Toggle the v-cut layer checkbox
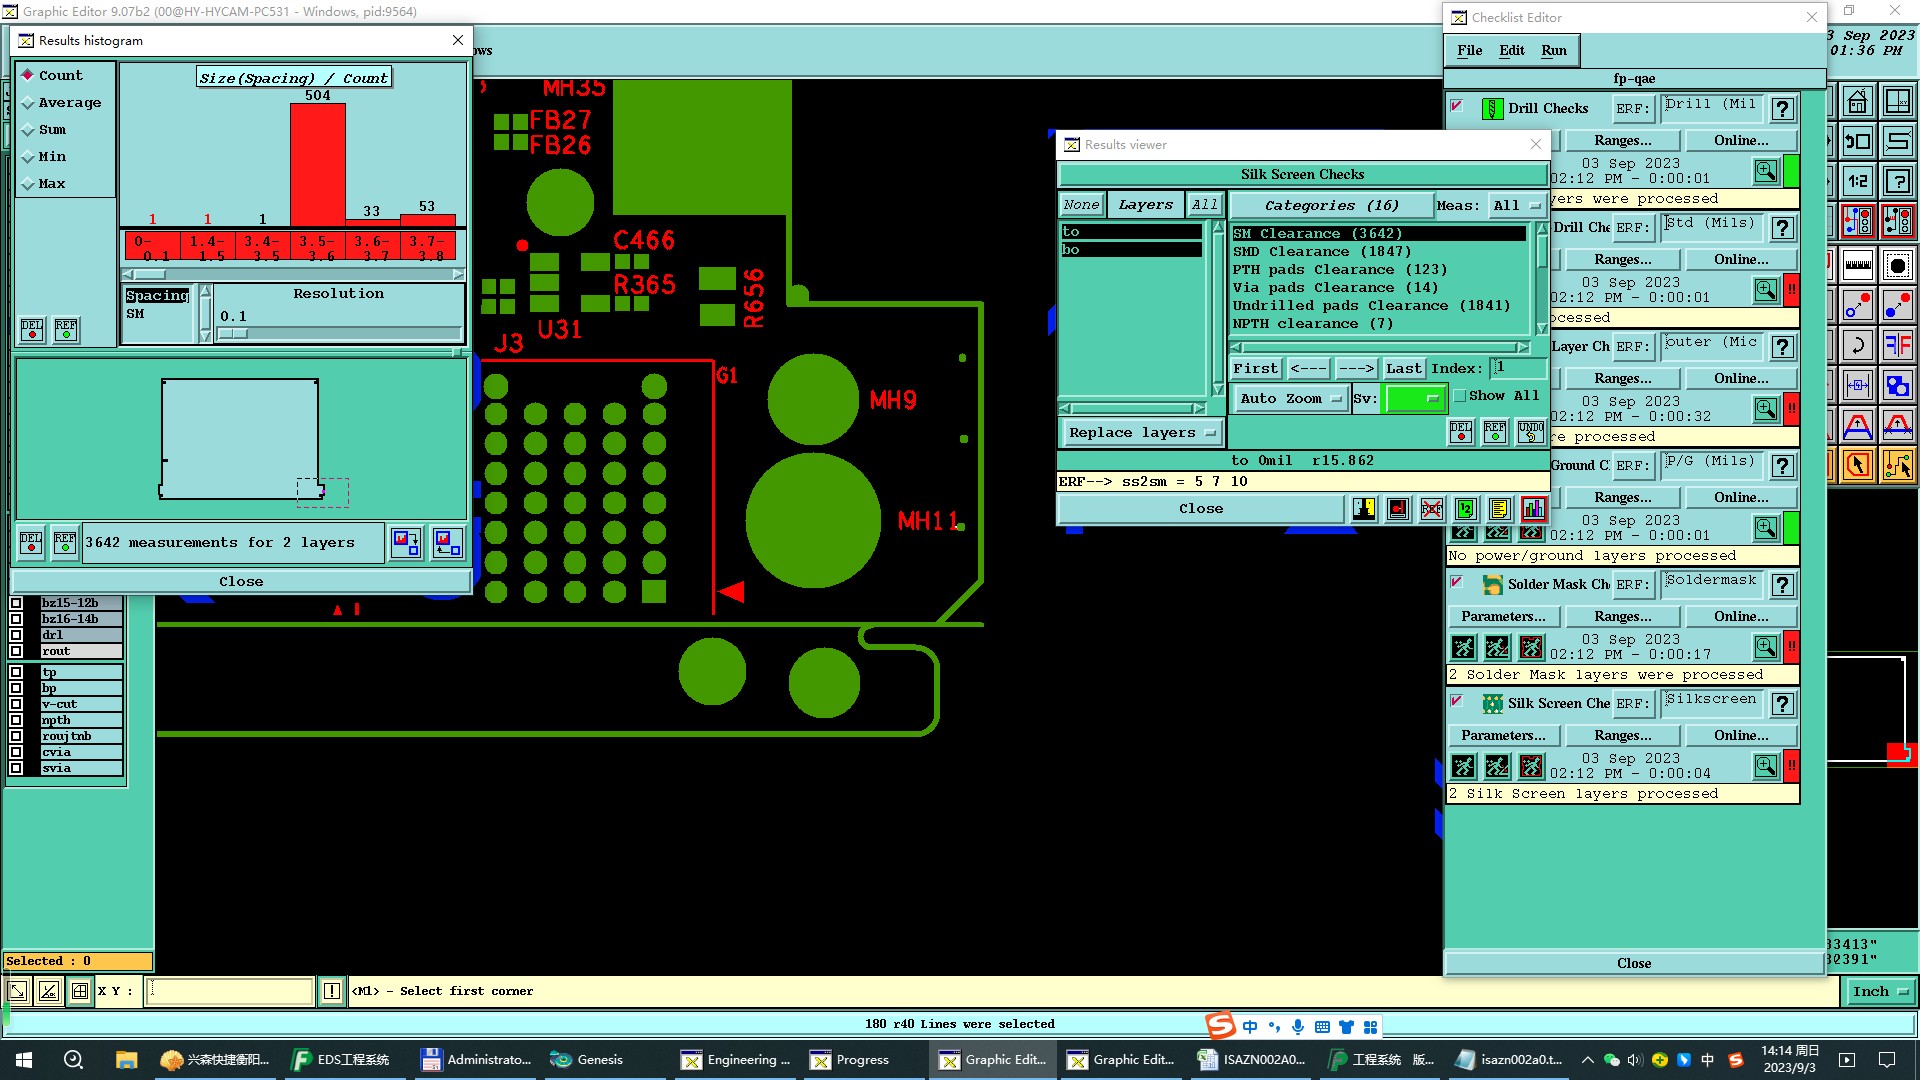The width and height of the screenshot is (1920, 1080). click(16, 704)
